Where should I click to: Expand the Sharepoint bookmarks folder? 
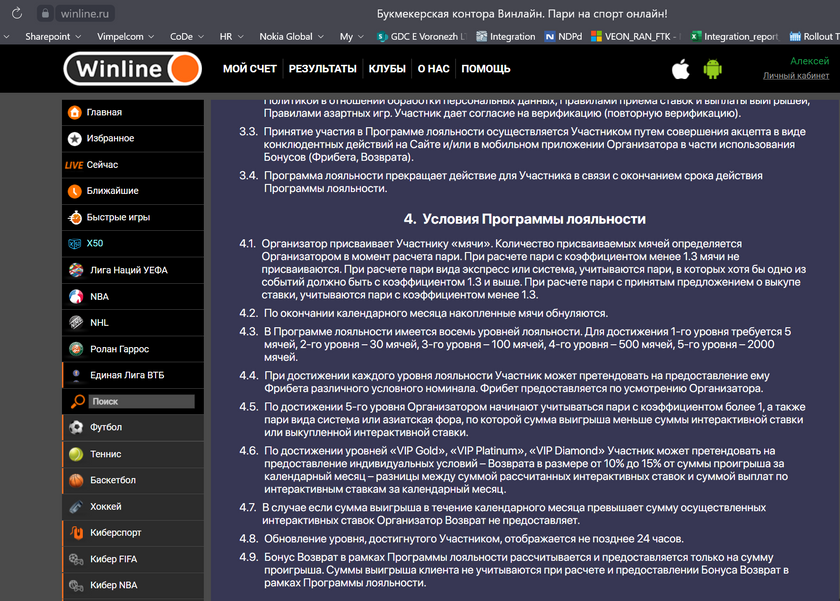coord(52,36)
